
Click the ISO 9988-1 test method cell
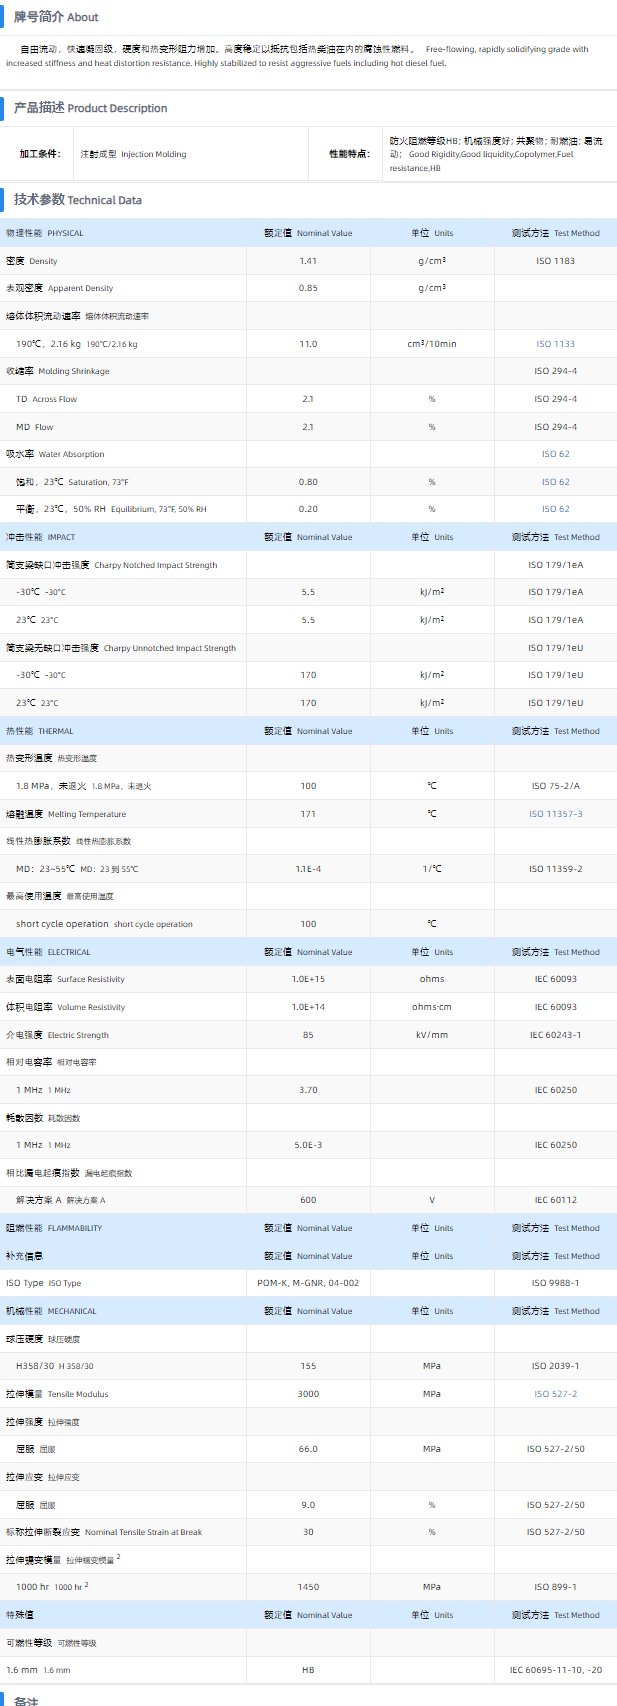pyautogui.click(x=555, y=1283)
